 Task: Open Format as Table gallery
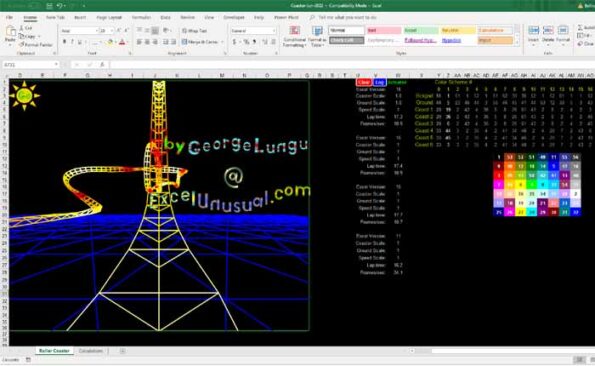click(316, 36)
